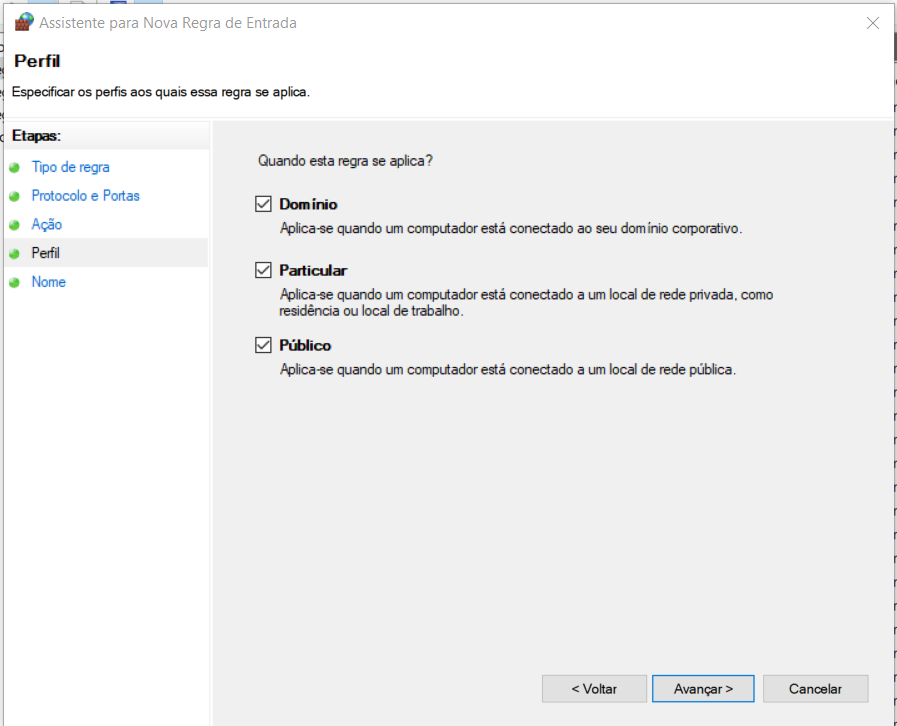
Task: Jump to the Ação step
Action: point(46,225)
